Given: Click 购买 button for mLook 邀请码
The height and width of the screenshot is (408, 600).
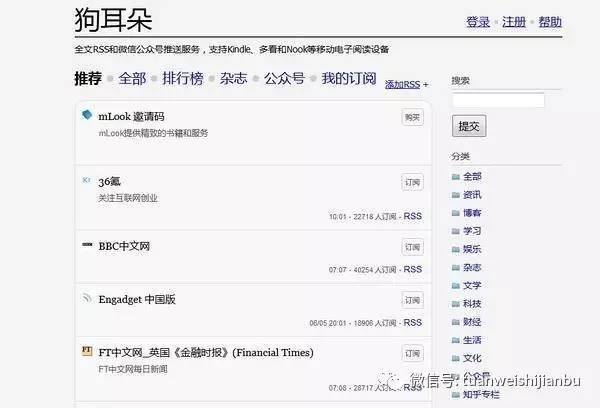Looking at the screenshot, I should [x=412, y=118].
